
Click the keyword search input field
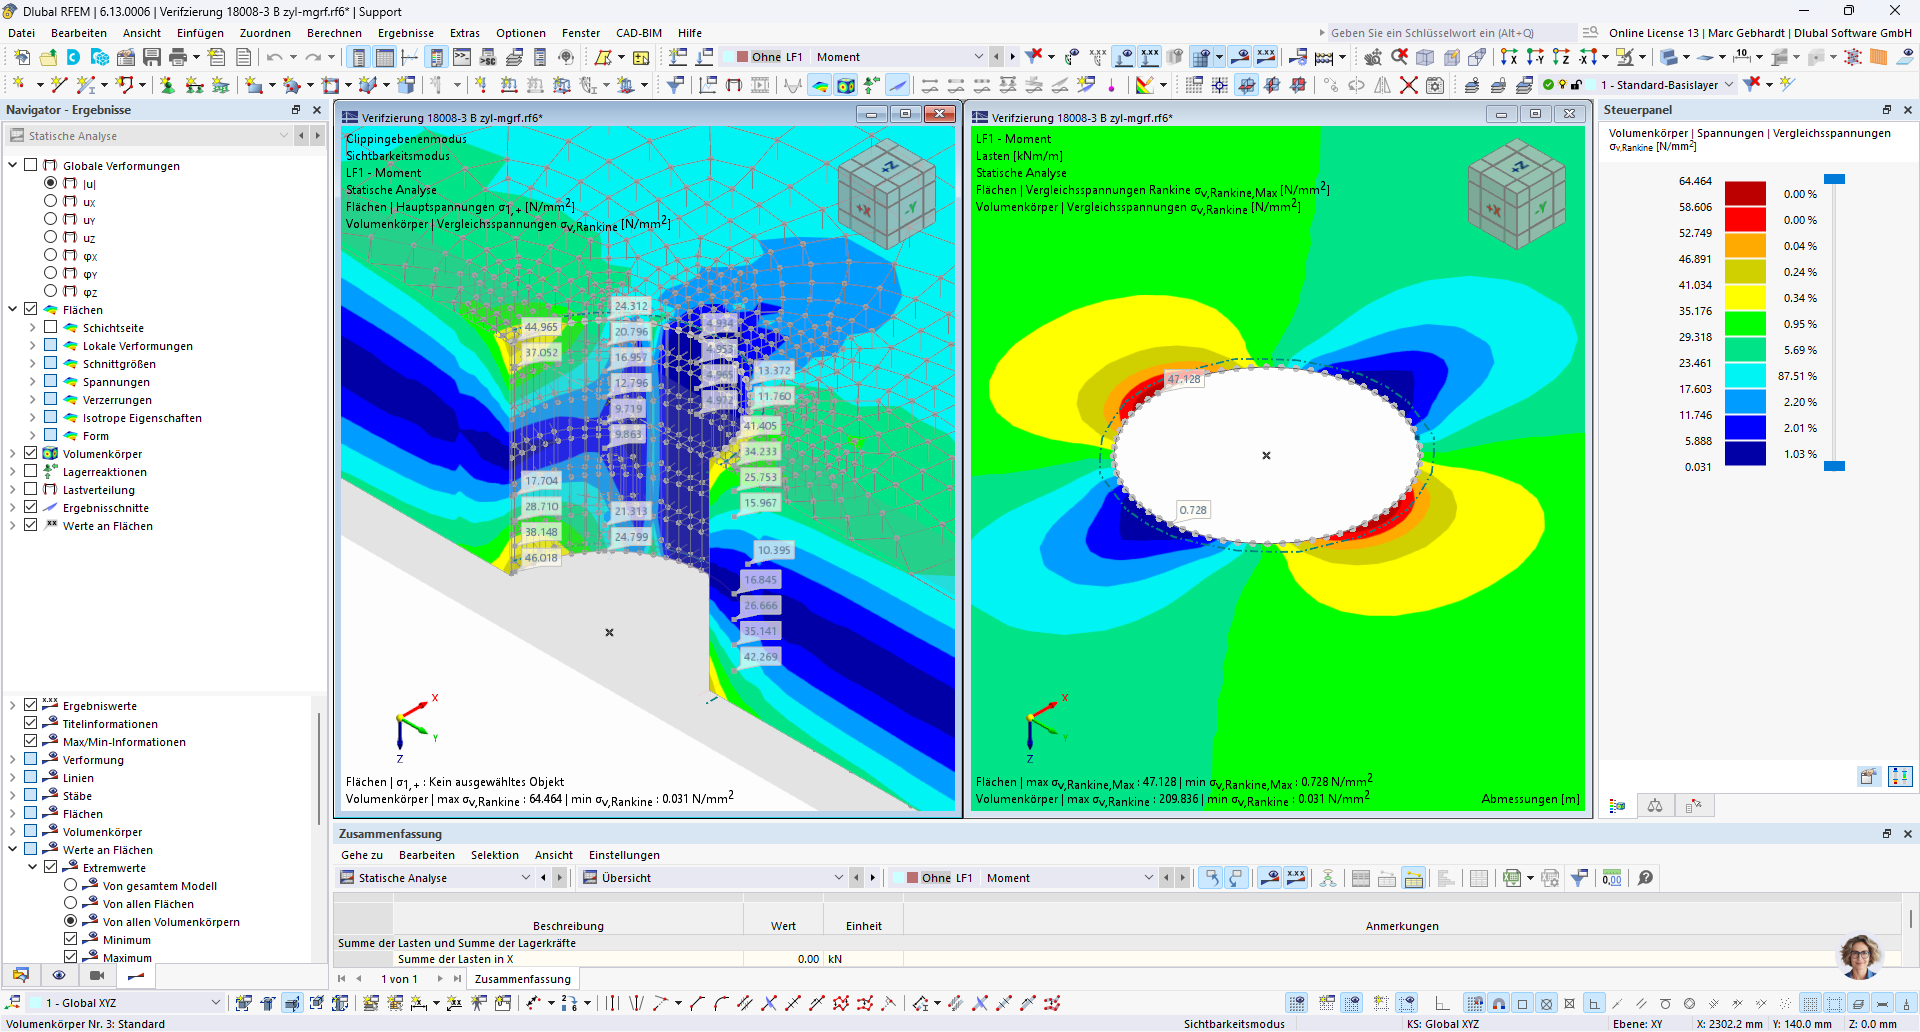[x=1452, y=33]
